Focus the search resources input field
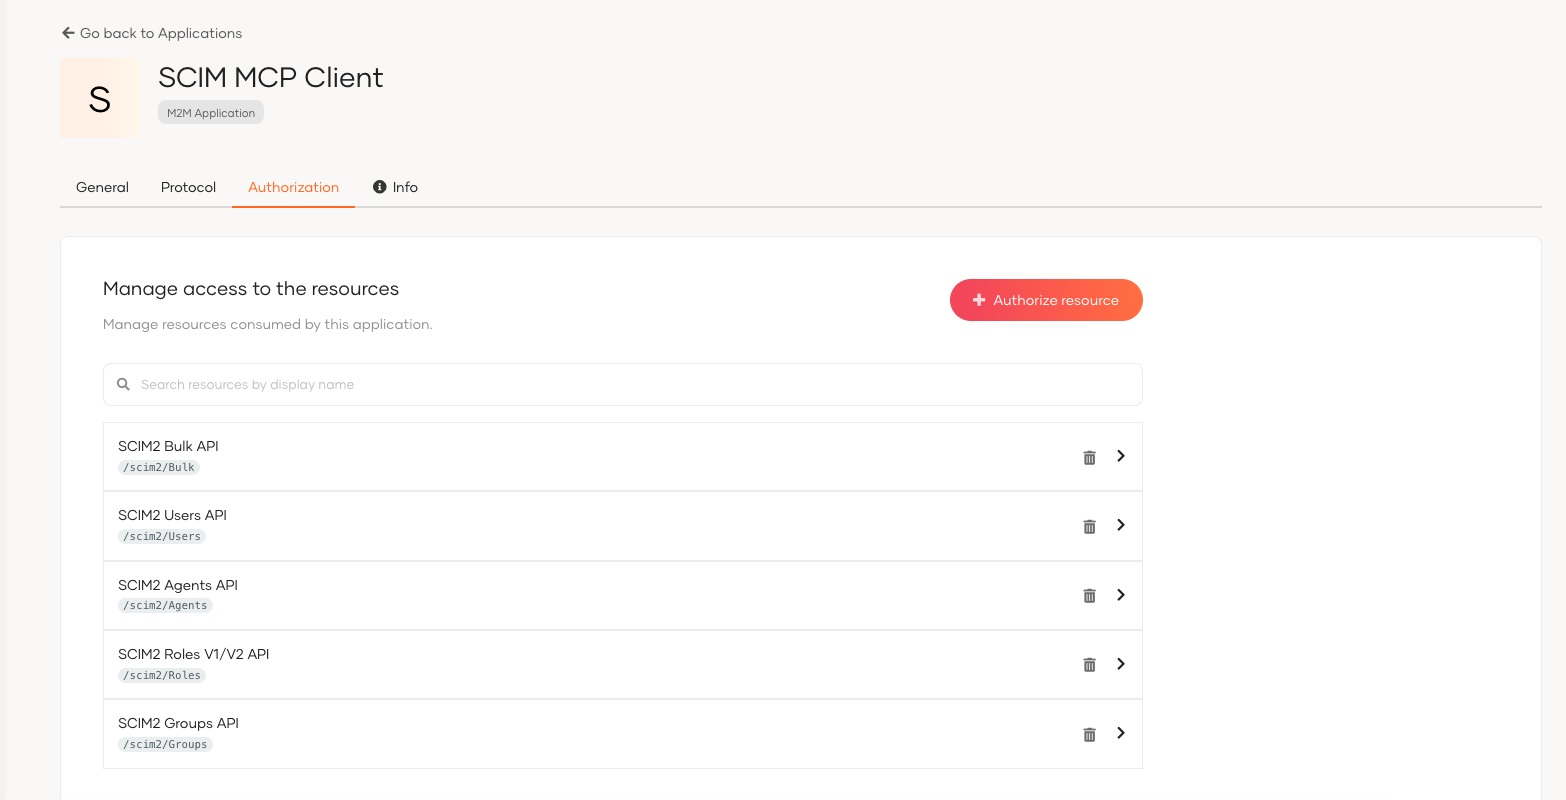The image size is (1566, 800). click(622, 384)
